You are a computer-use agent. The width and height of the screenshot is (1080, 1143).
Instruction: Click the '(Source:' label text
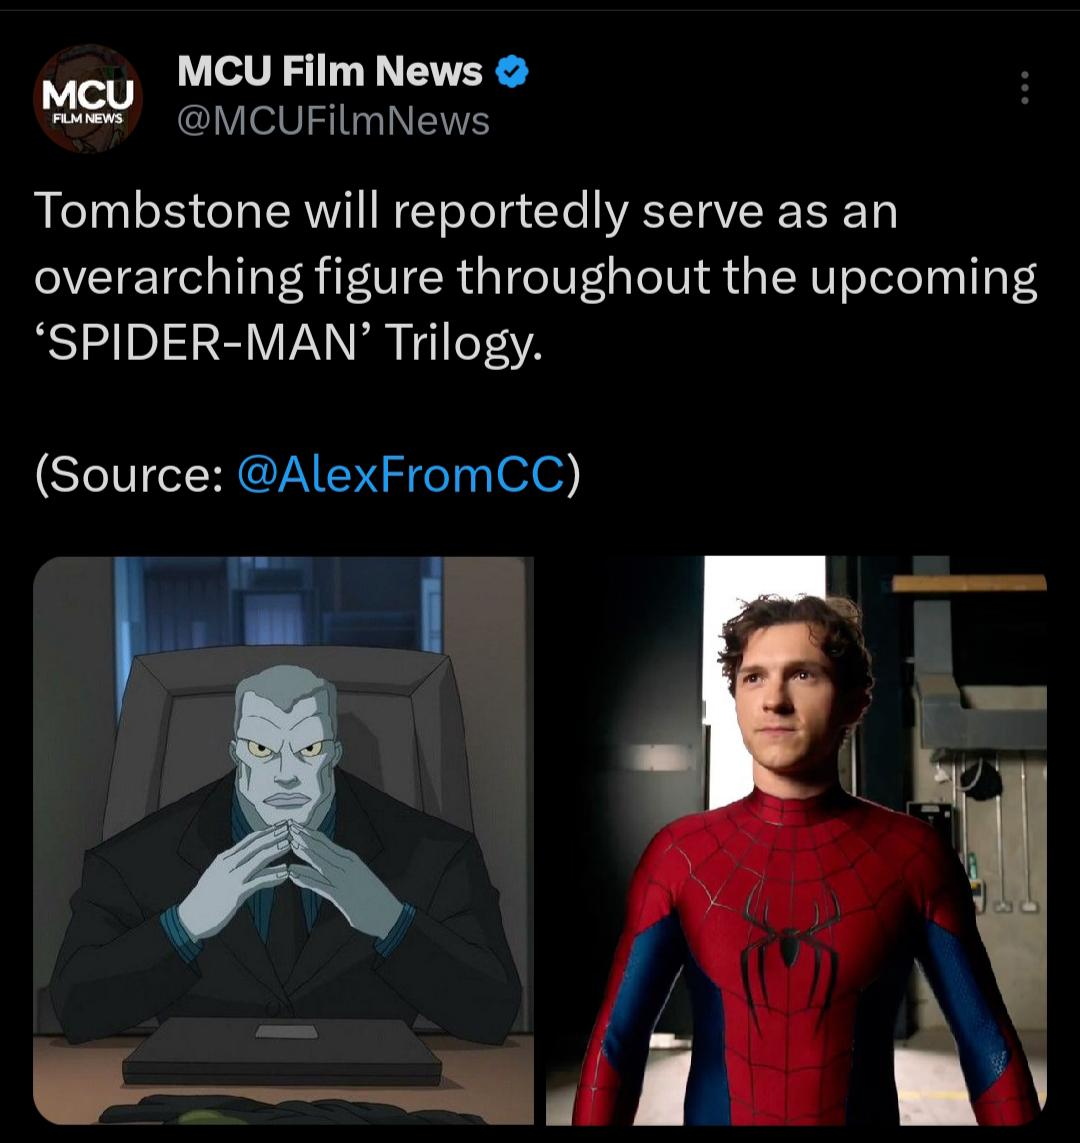129,475
